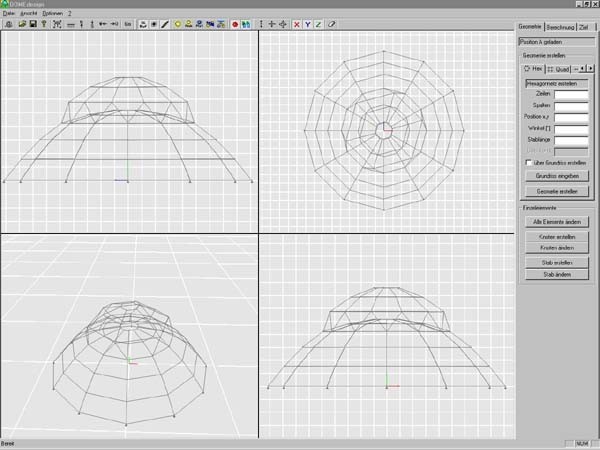Click the red record circle icon

pyautogui.click(x=234, y=23)
